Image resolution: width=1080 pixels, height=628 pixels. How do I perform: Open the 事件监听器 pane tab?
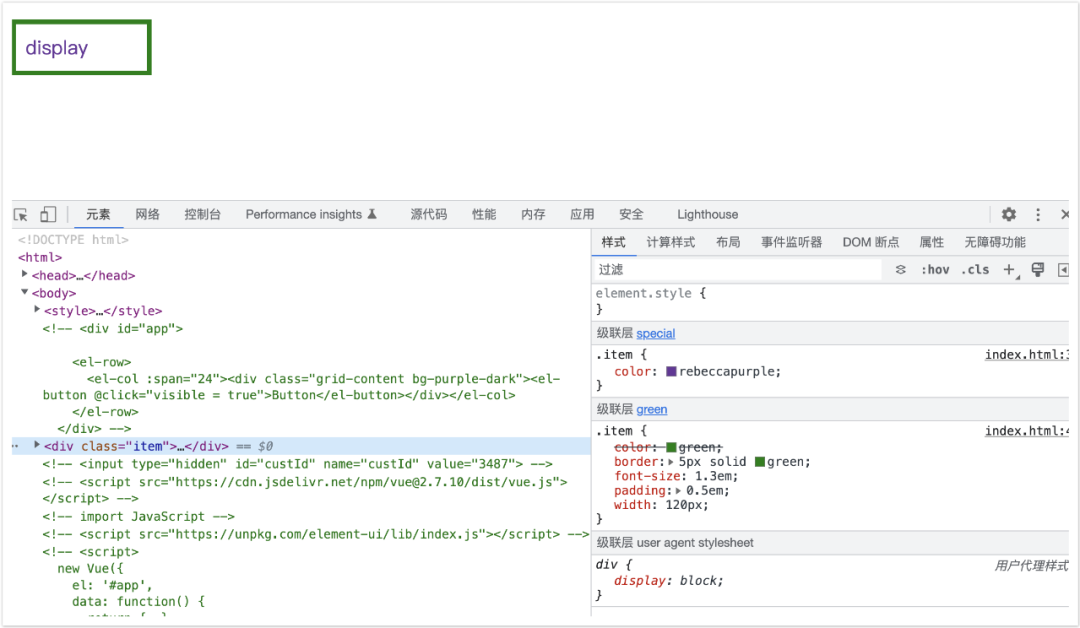pyautogui.click(x=791, y=242)
